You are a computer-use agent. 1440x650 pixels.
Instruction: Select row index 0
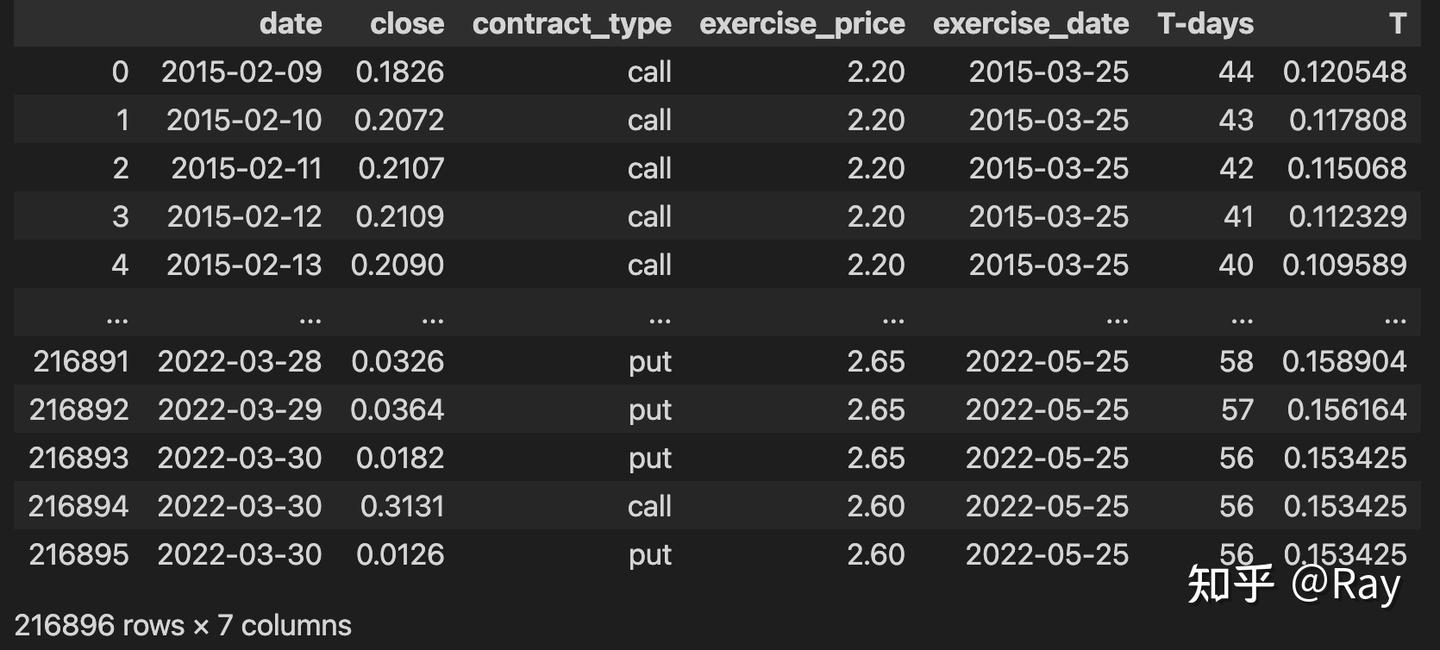[x=120, y=72]
